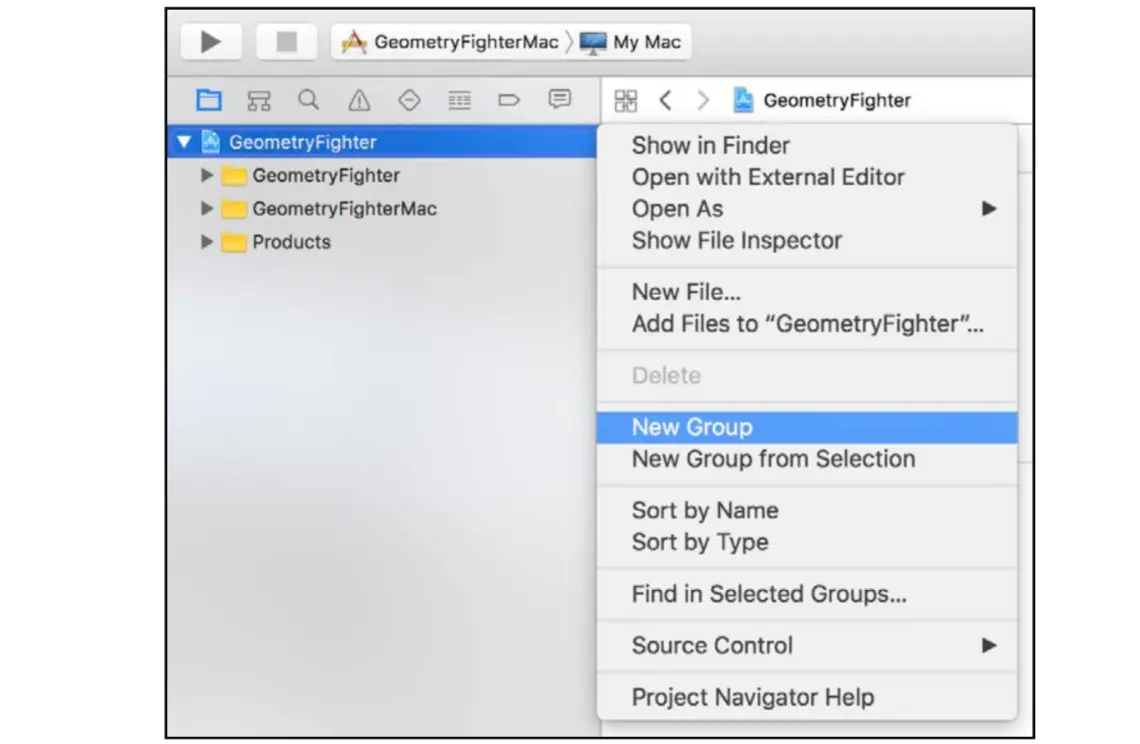Open the Find navigator magnifier icon
This screenshot has width=1140, height=744.
coord(309,100)
